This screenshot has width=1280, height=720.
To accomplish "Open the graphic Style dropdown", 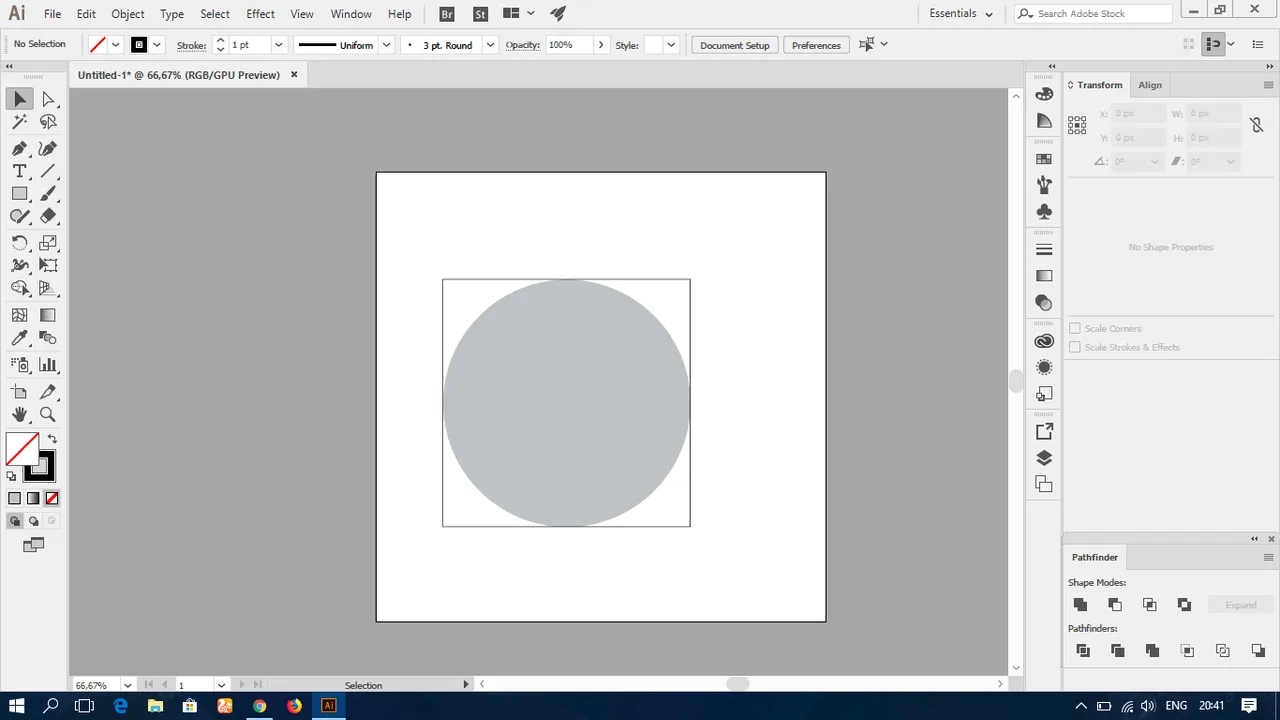I will [x=671, y=45].
